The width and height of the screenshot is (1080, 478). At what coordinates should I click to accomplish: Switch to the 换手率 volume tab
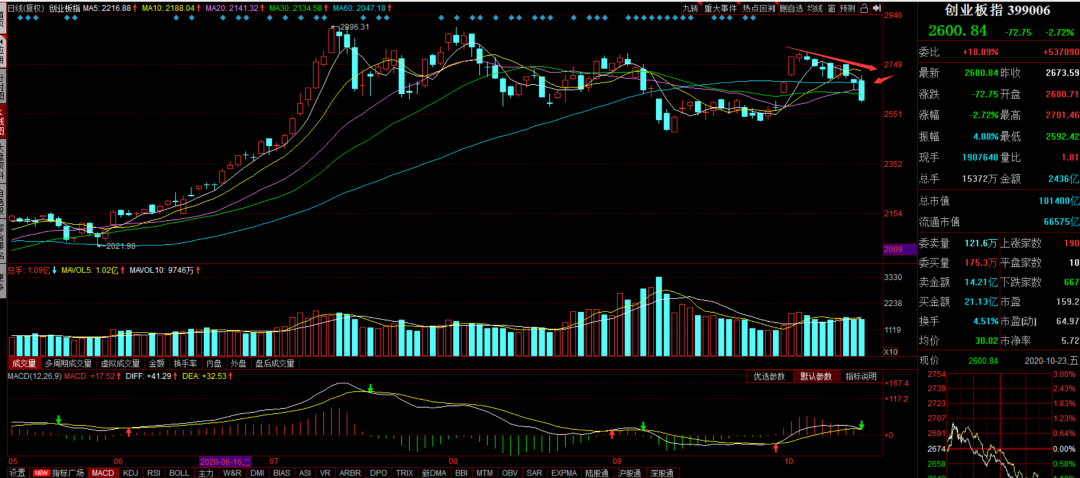185,364
